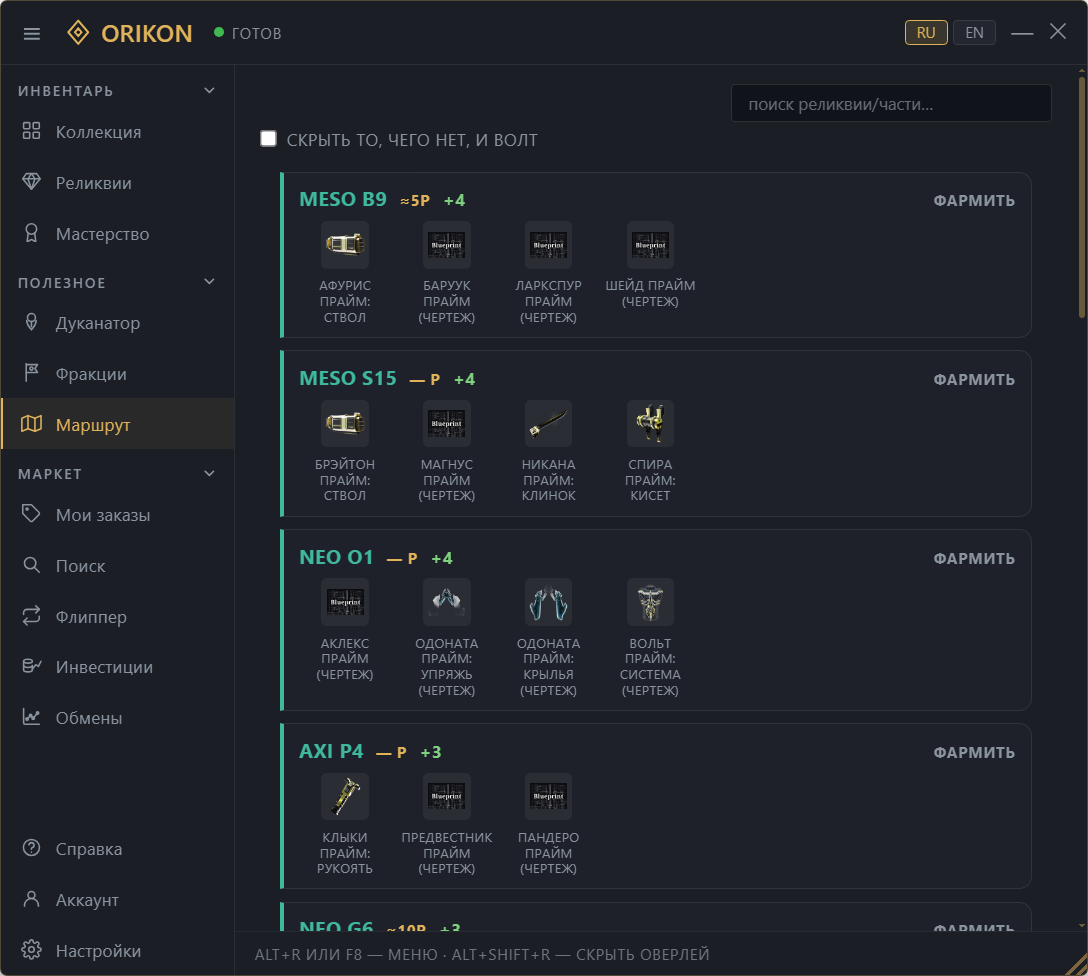
Task: Select the Клыки Прайм рукоять thumbnail
Action: [x=345, y=796]
